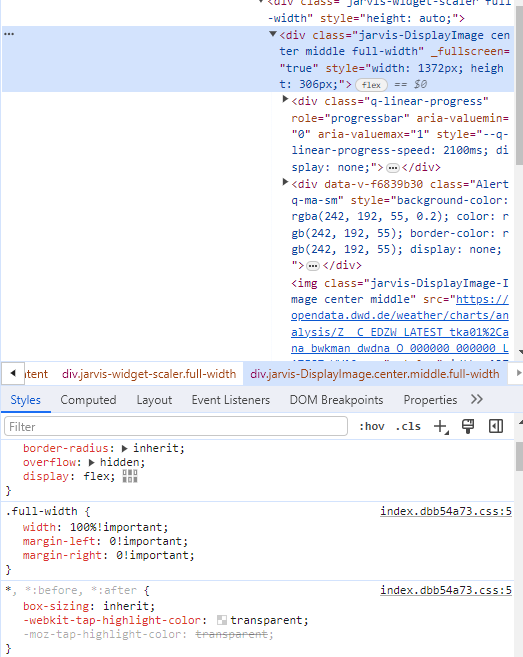Show more tabs with double chevron

(x=476, y=399)
